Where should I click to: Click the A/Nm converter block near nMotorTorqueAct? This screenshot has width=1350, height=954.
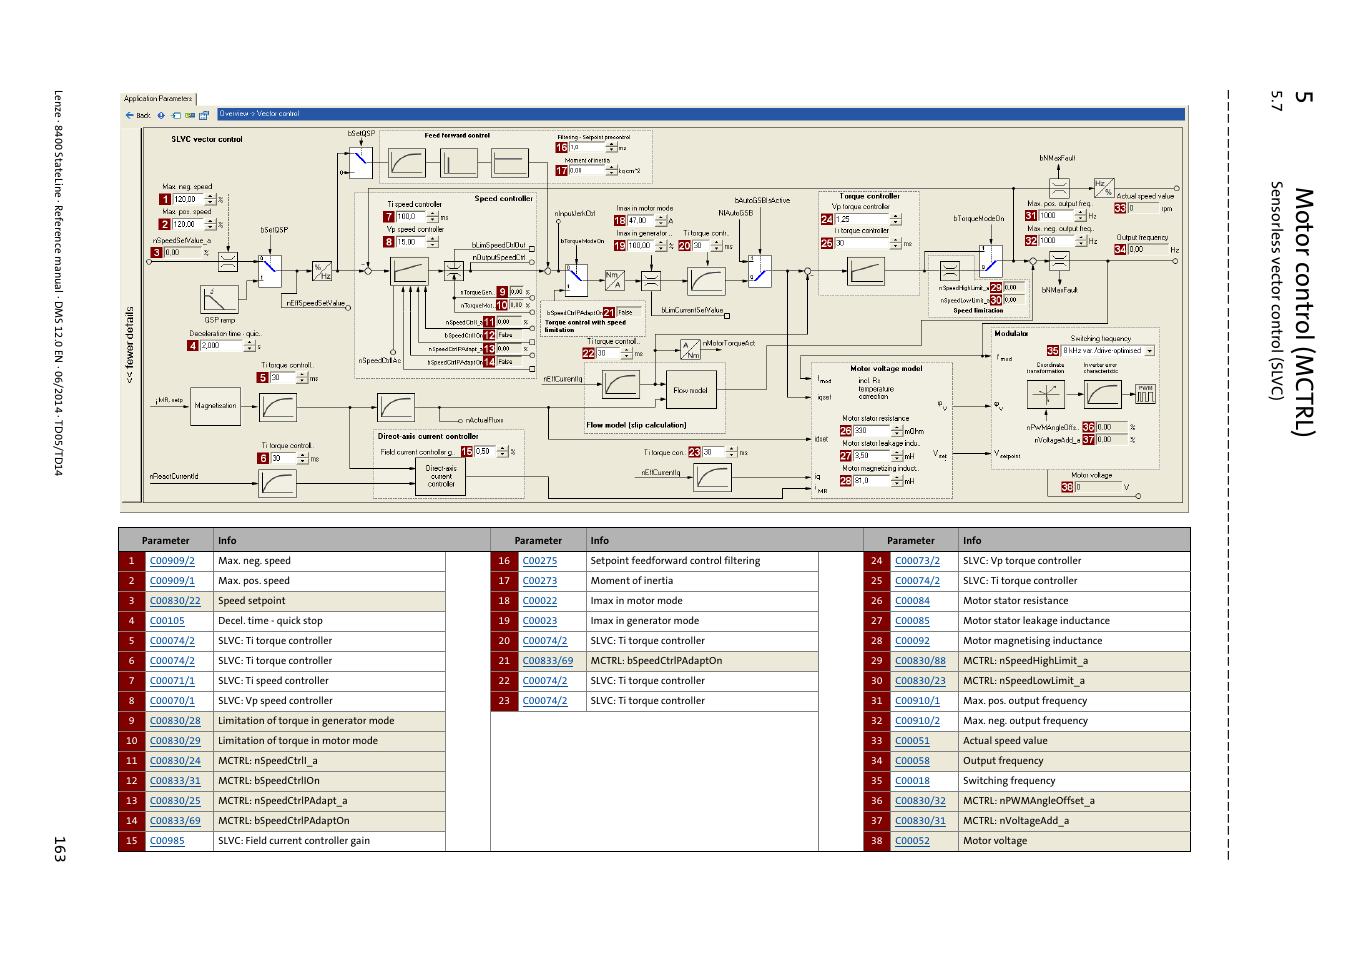(690, 349)
